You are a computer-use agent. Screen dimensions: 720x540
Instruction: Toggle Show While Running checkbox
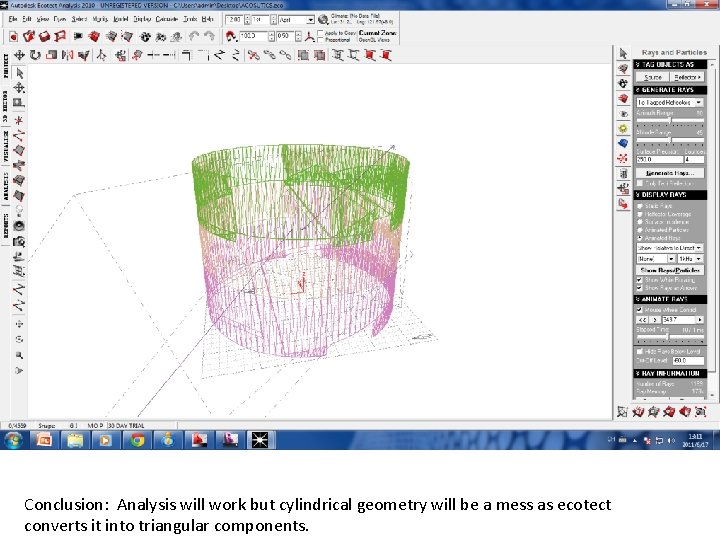click(640, 280)
